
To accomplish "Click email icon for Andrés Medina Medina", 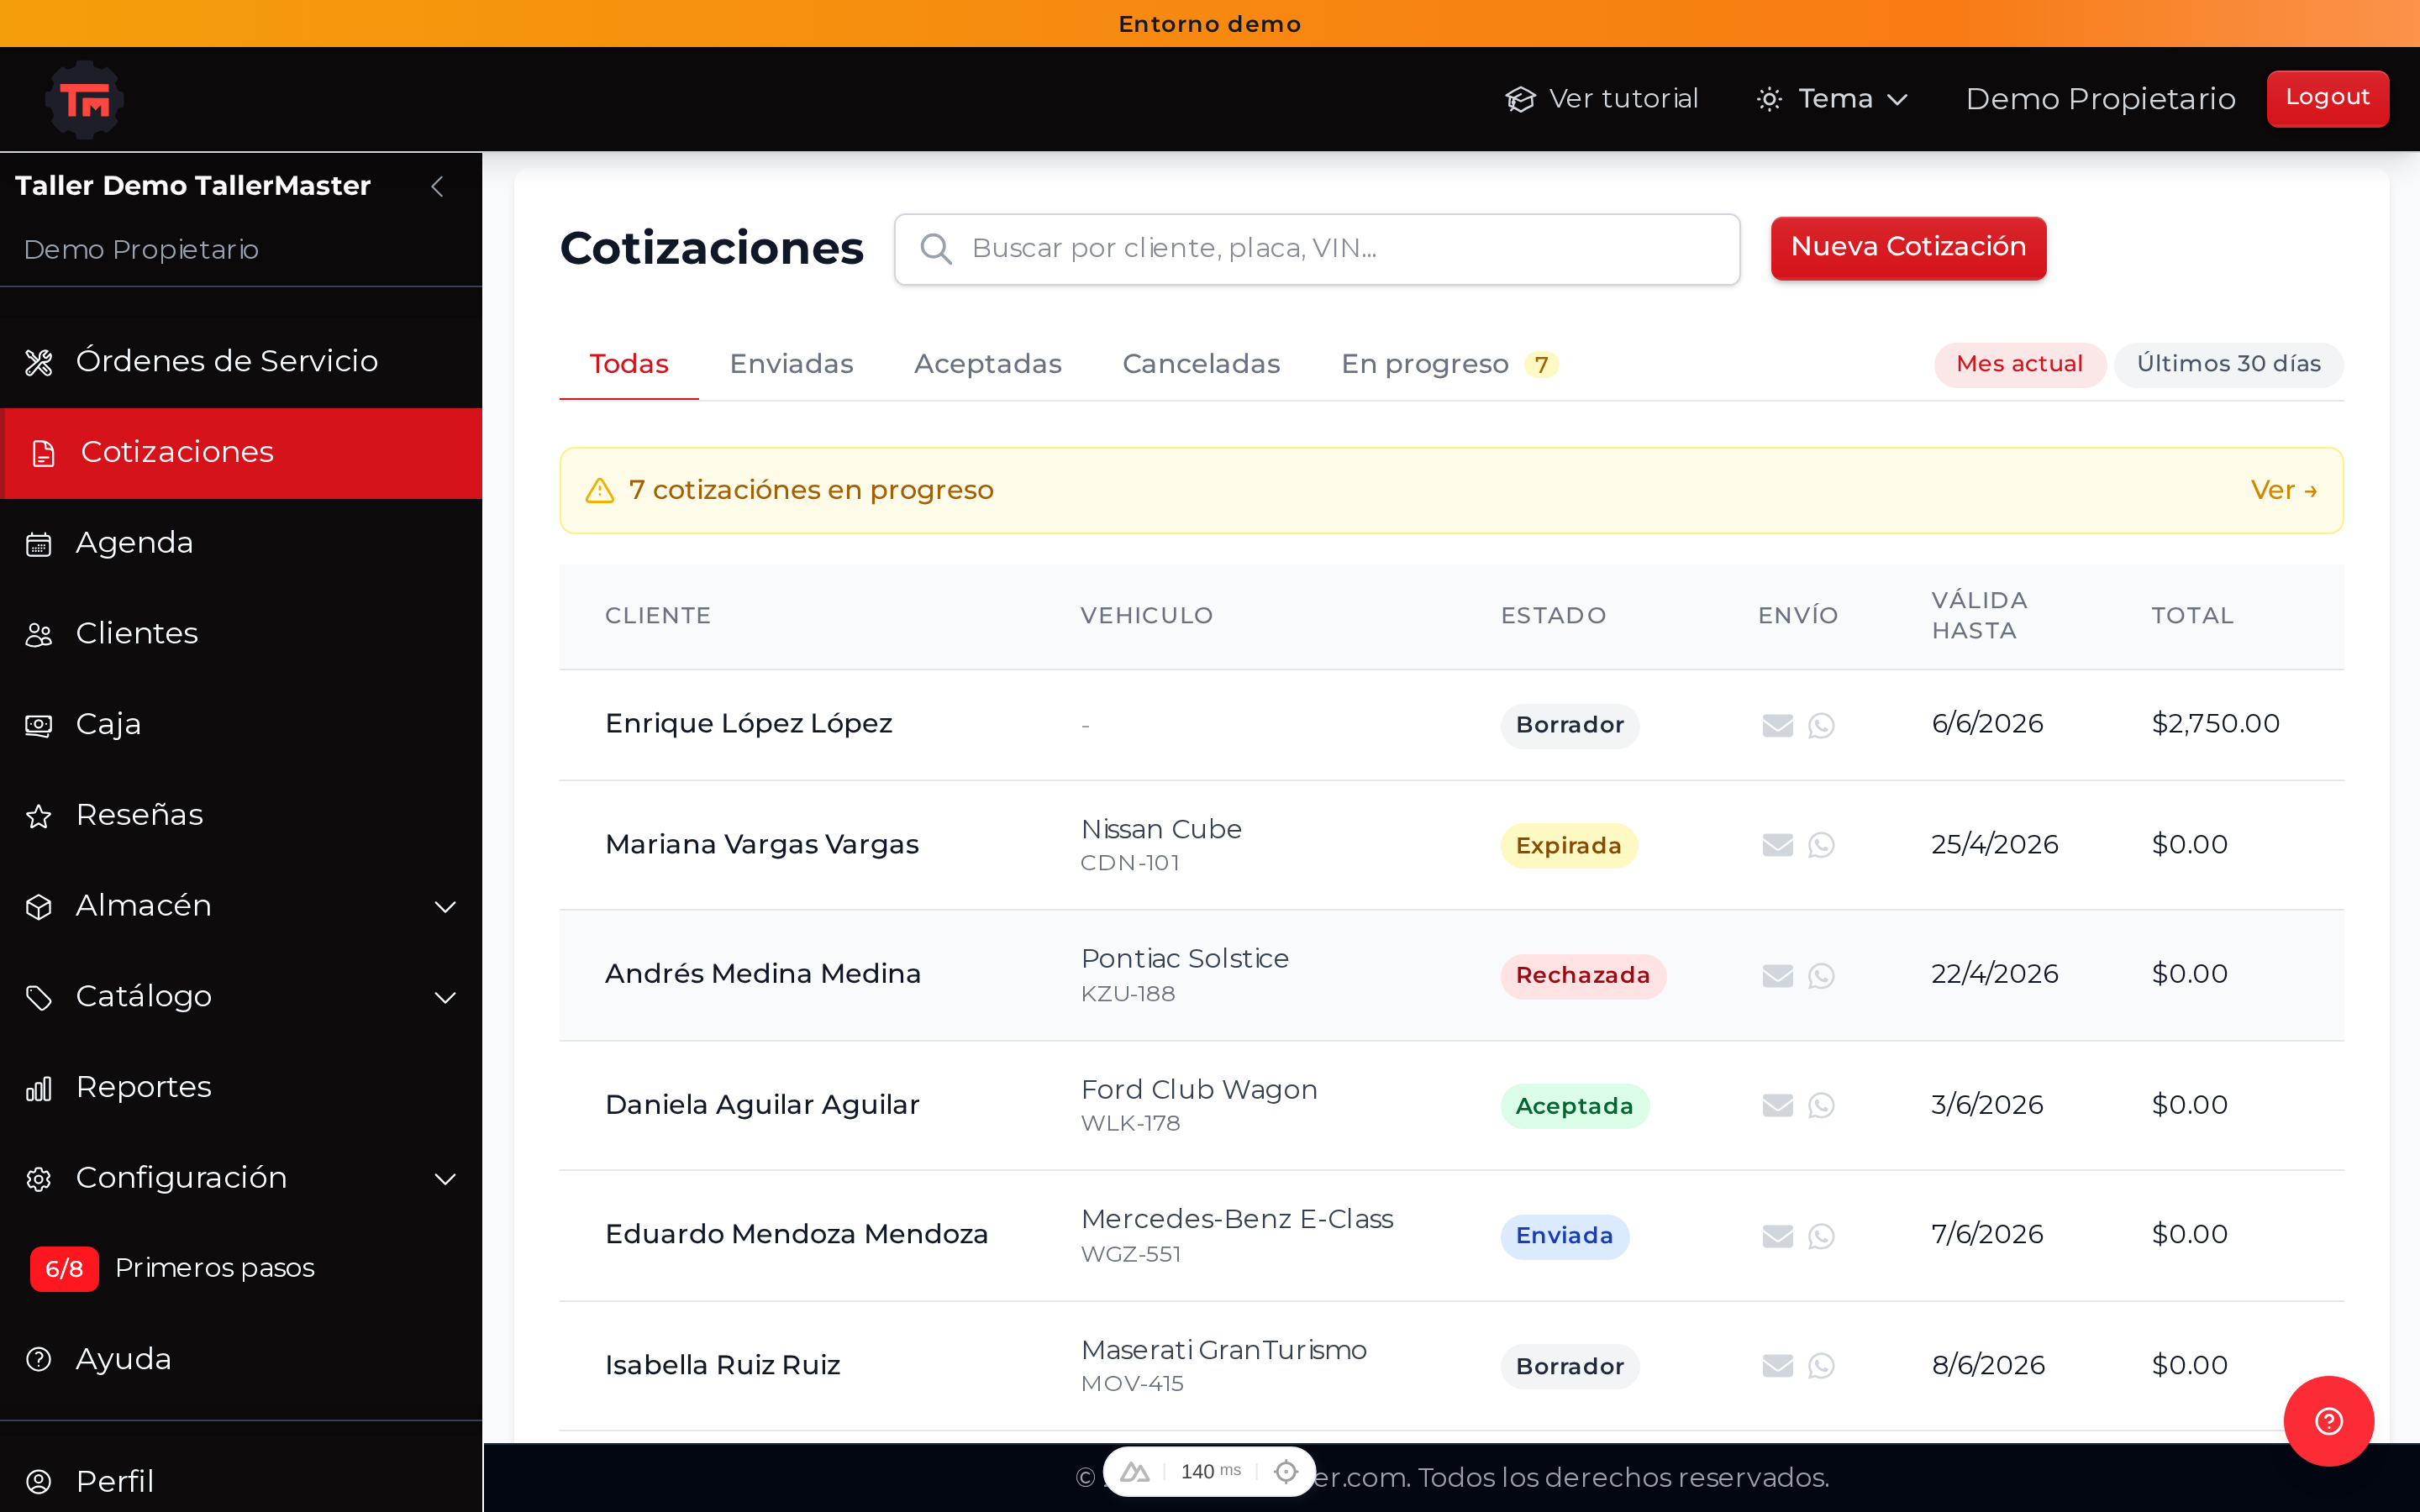I will click(x=1777, y=975).
